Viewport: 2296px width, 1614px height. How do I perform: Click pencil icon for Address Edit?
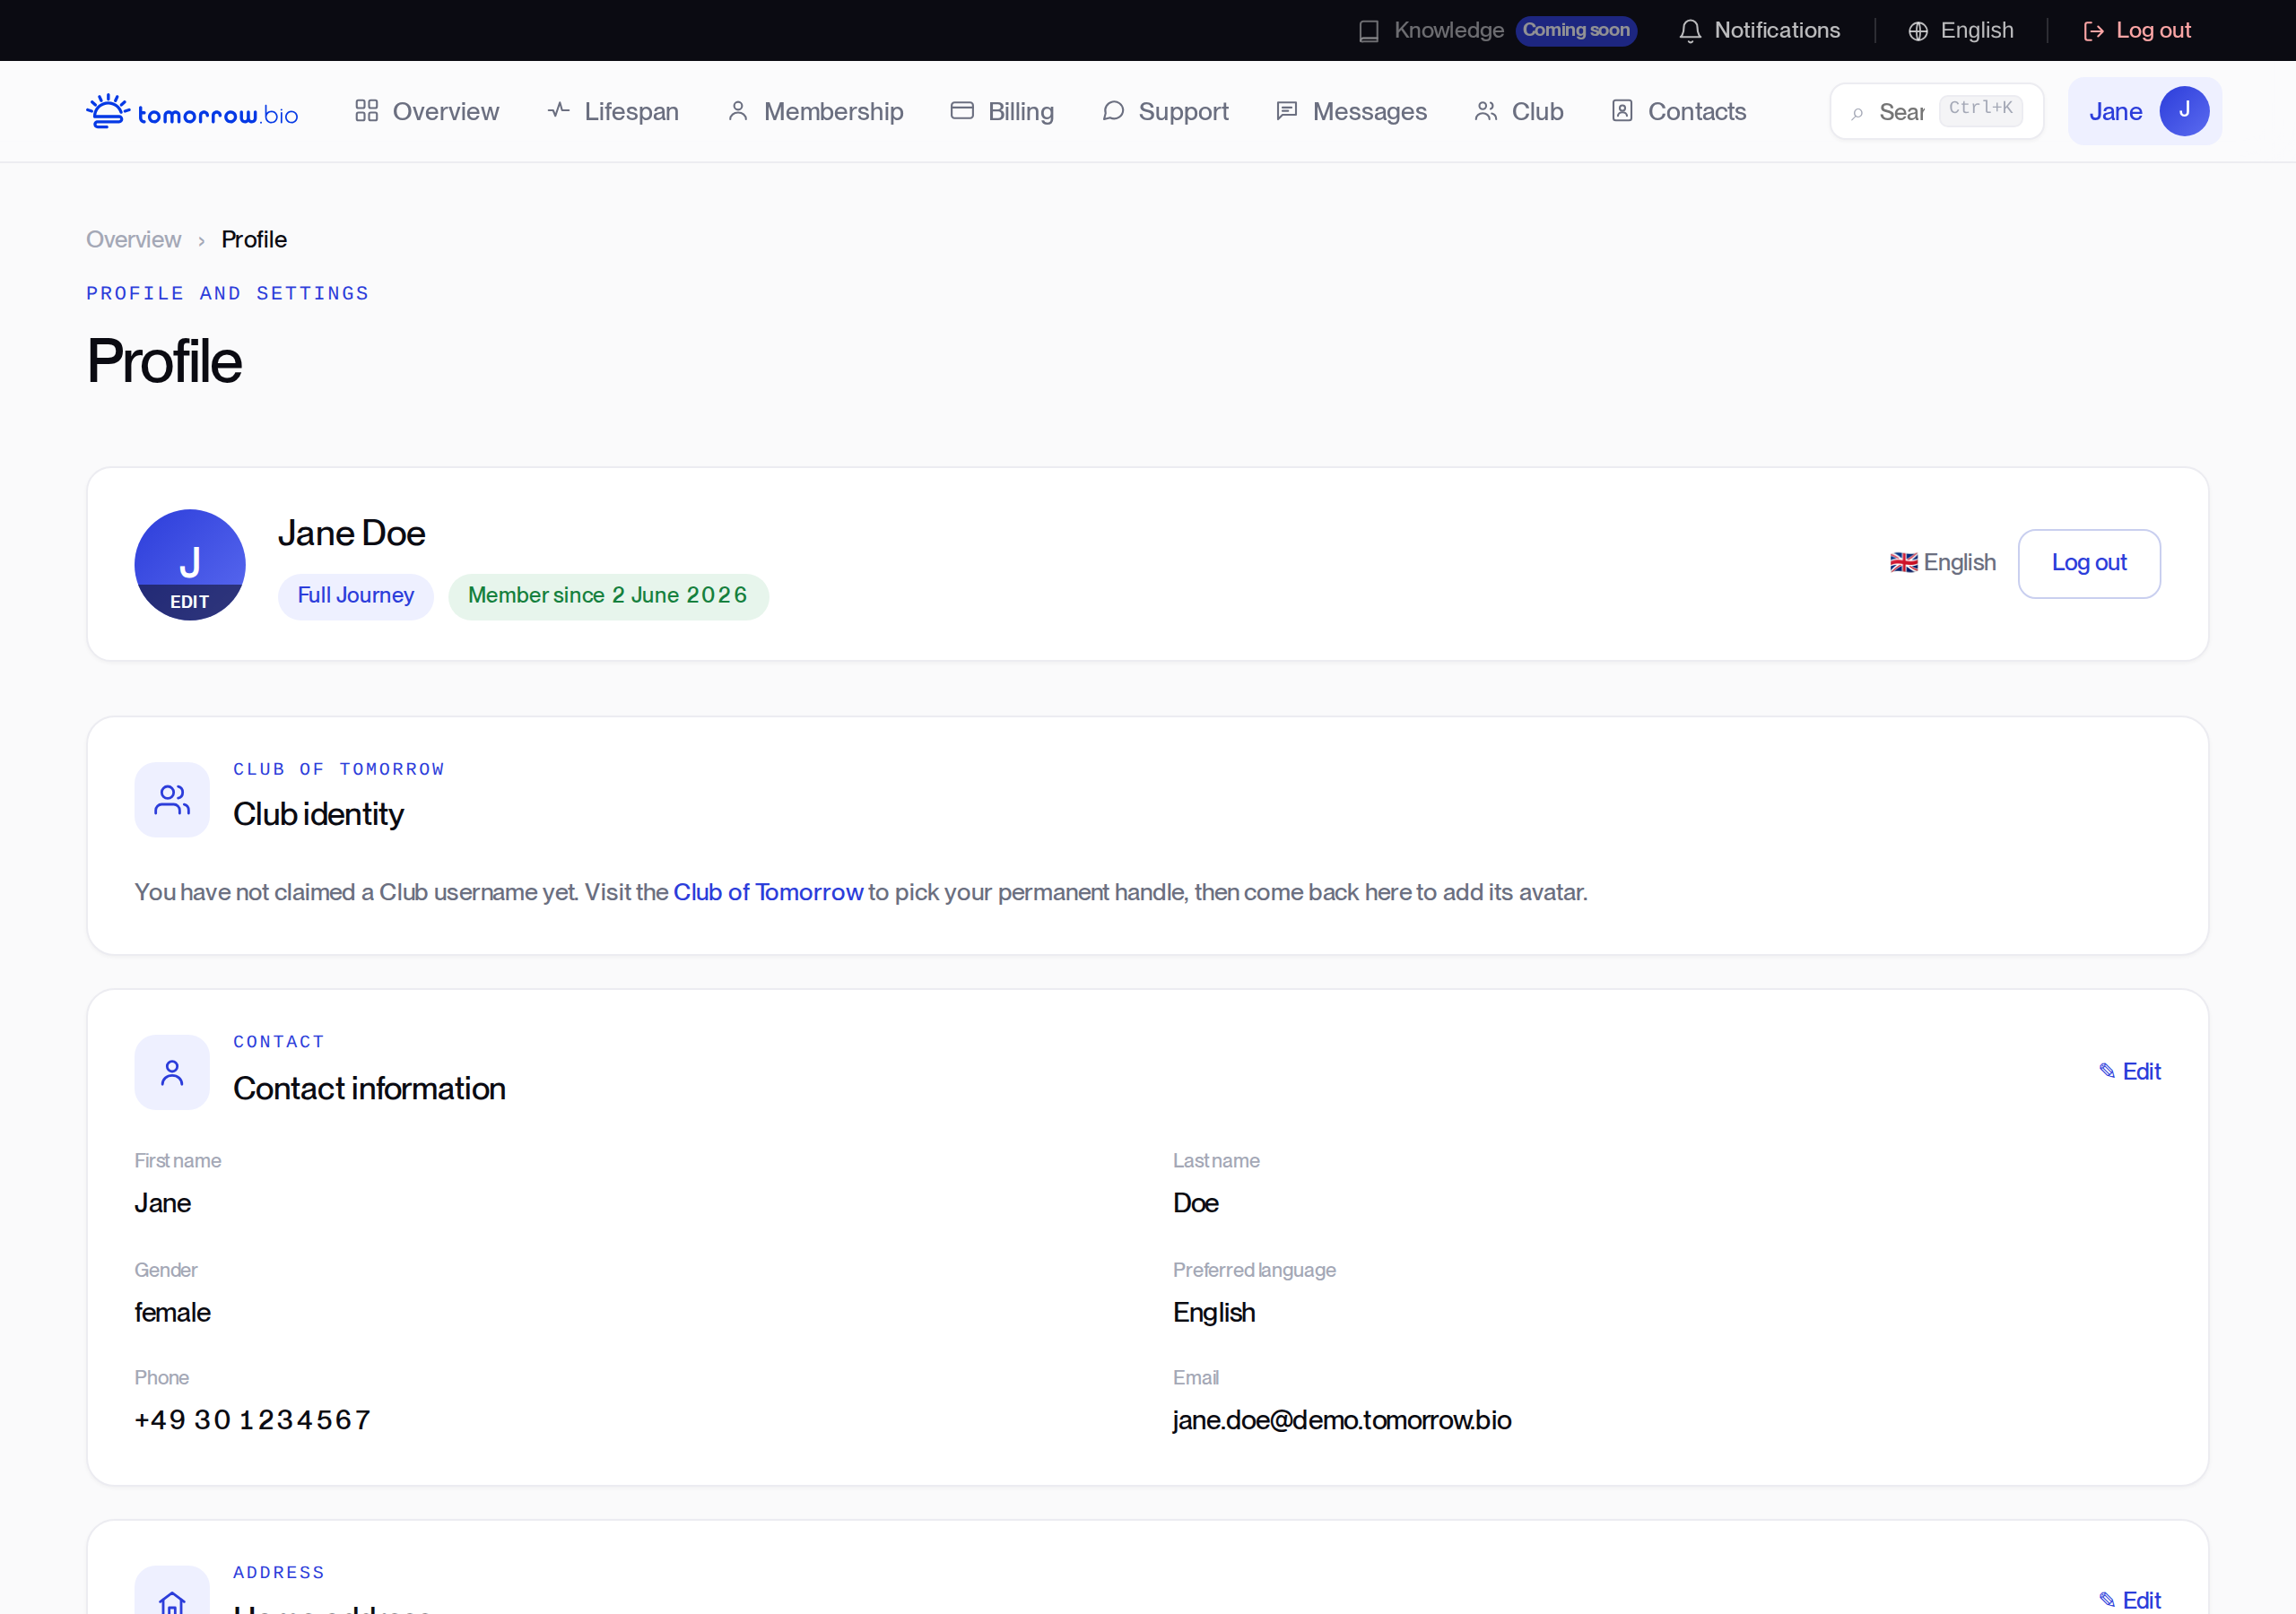click(x=2107, y=1600)
